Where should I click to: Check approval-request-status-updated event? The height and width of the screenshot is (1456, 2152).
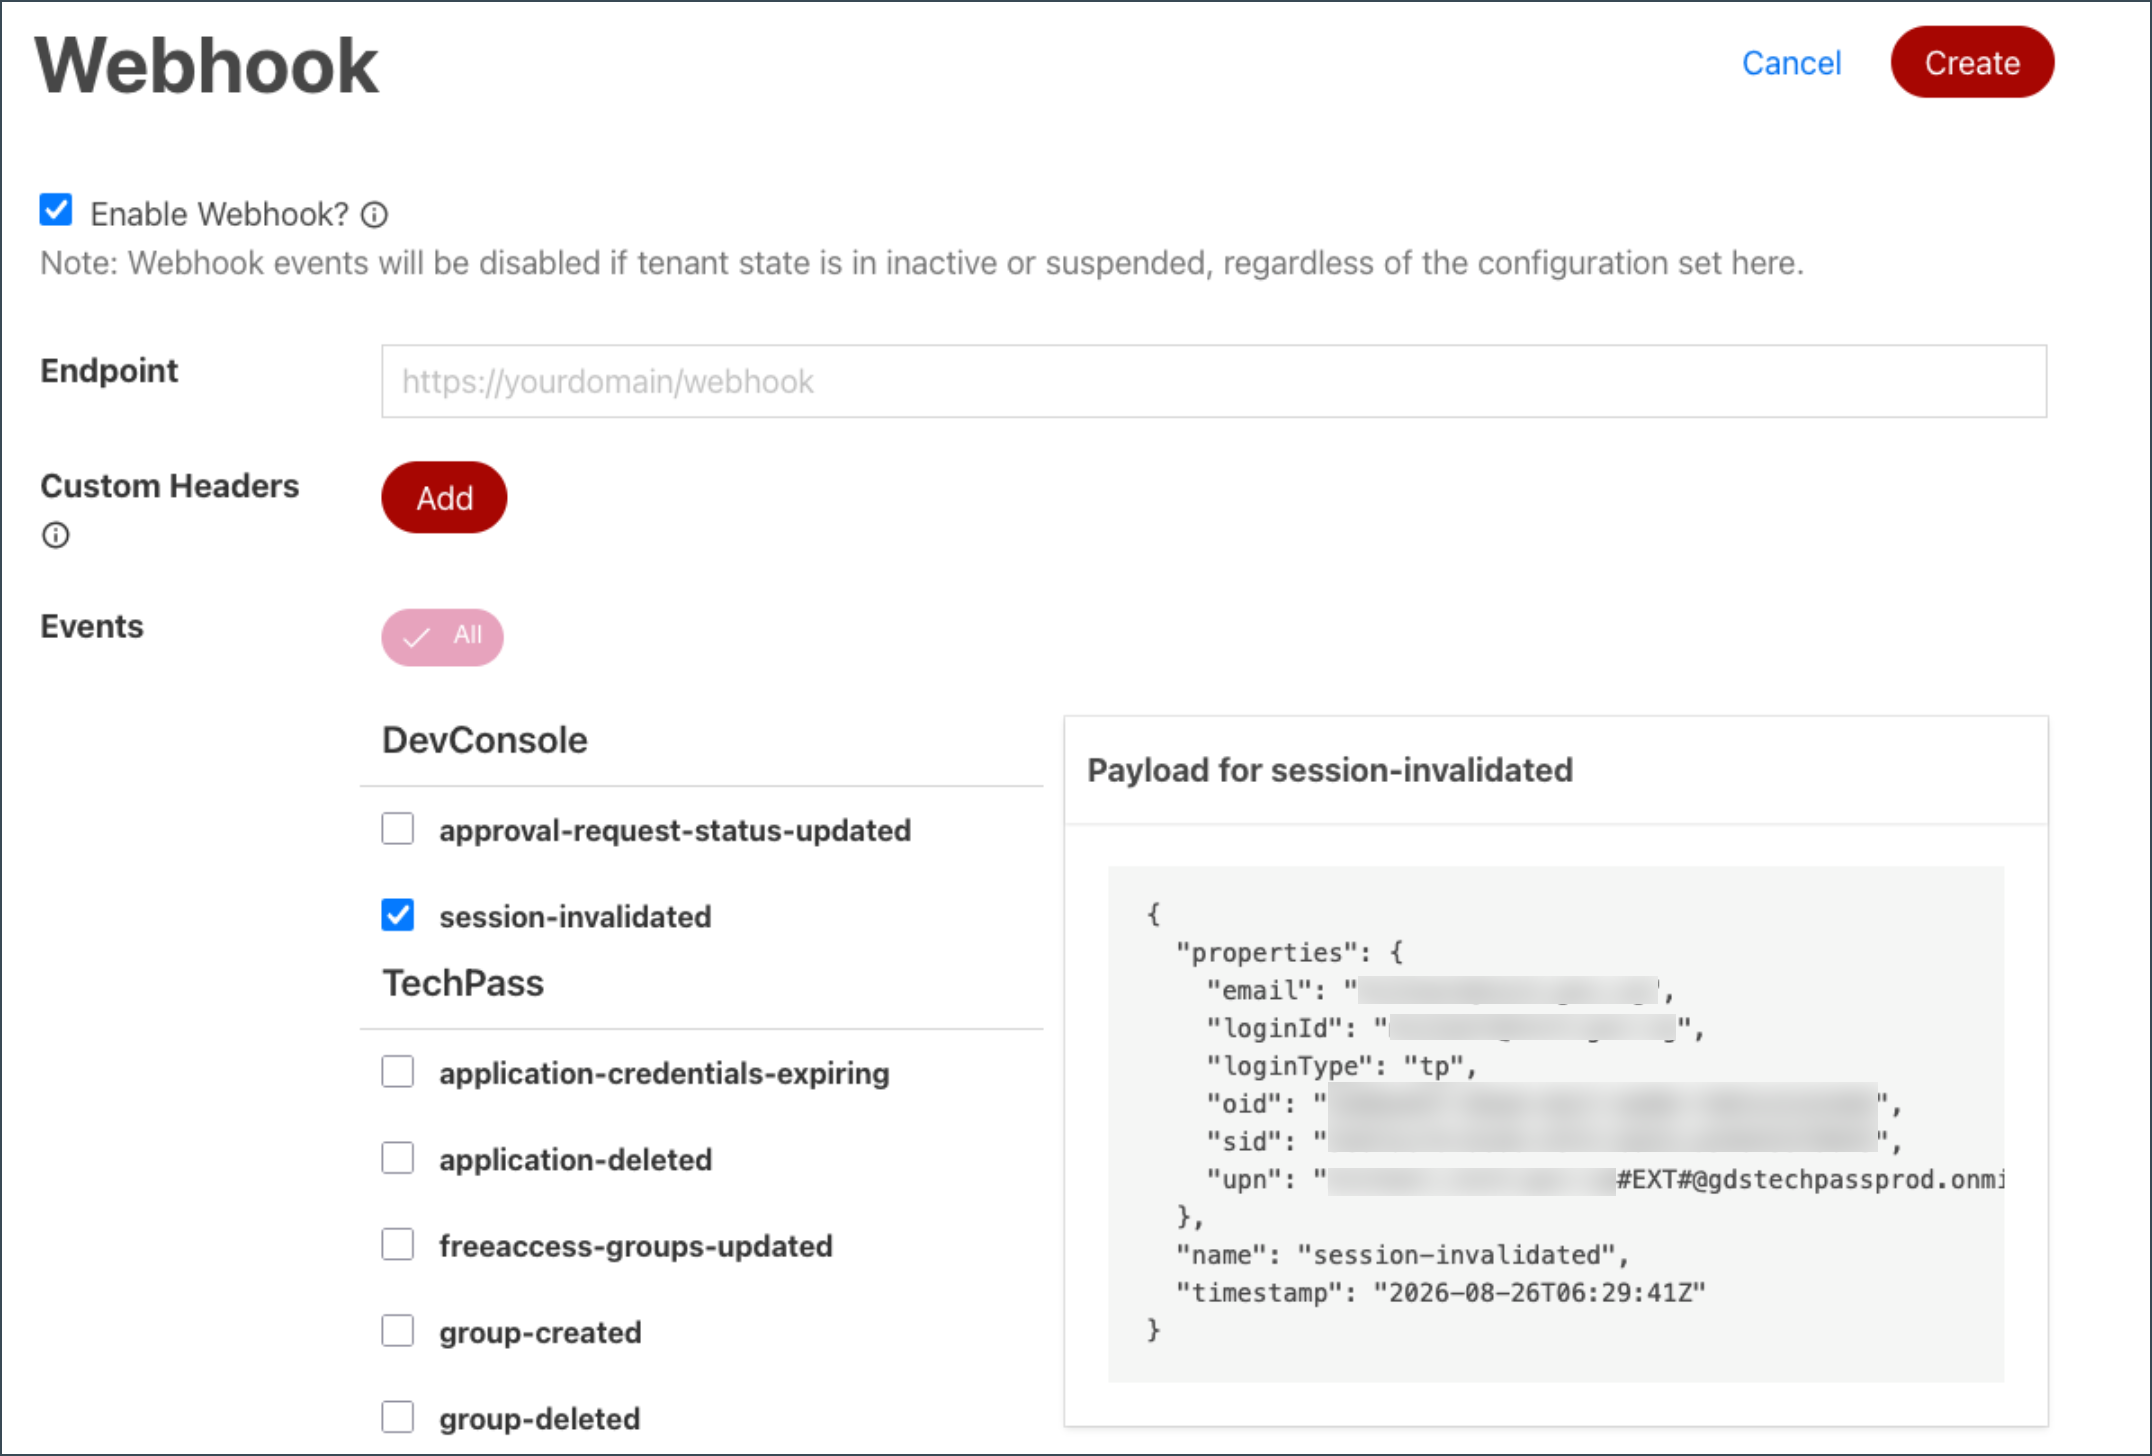(398, 829)
